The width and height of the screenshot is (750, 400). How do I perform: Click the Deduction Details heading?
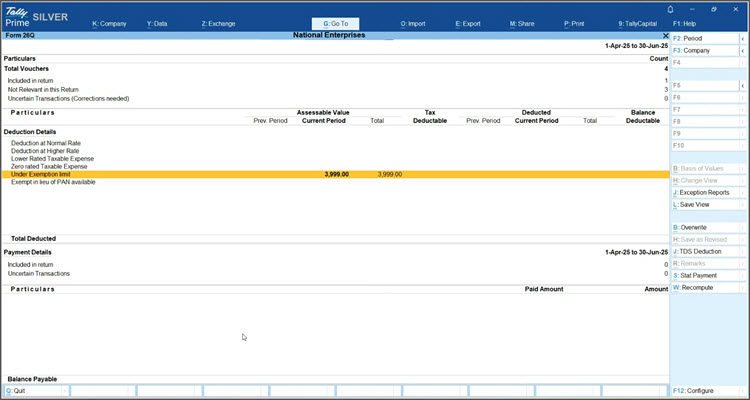30,132
